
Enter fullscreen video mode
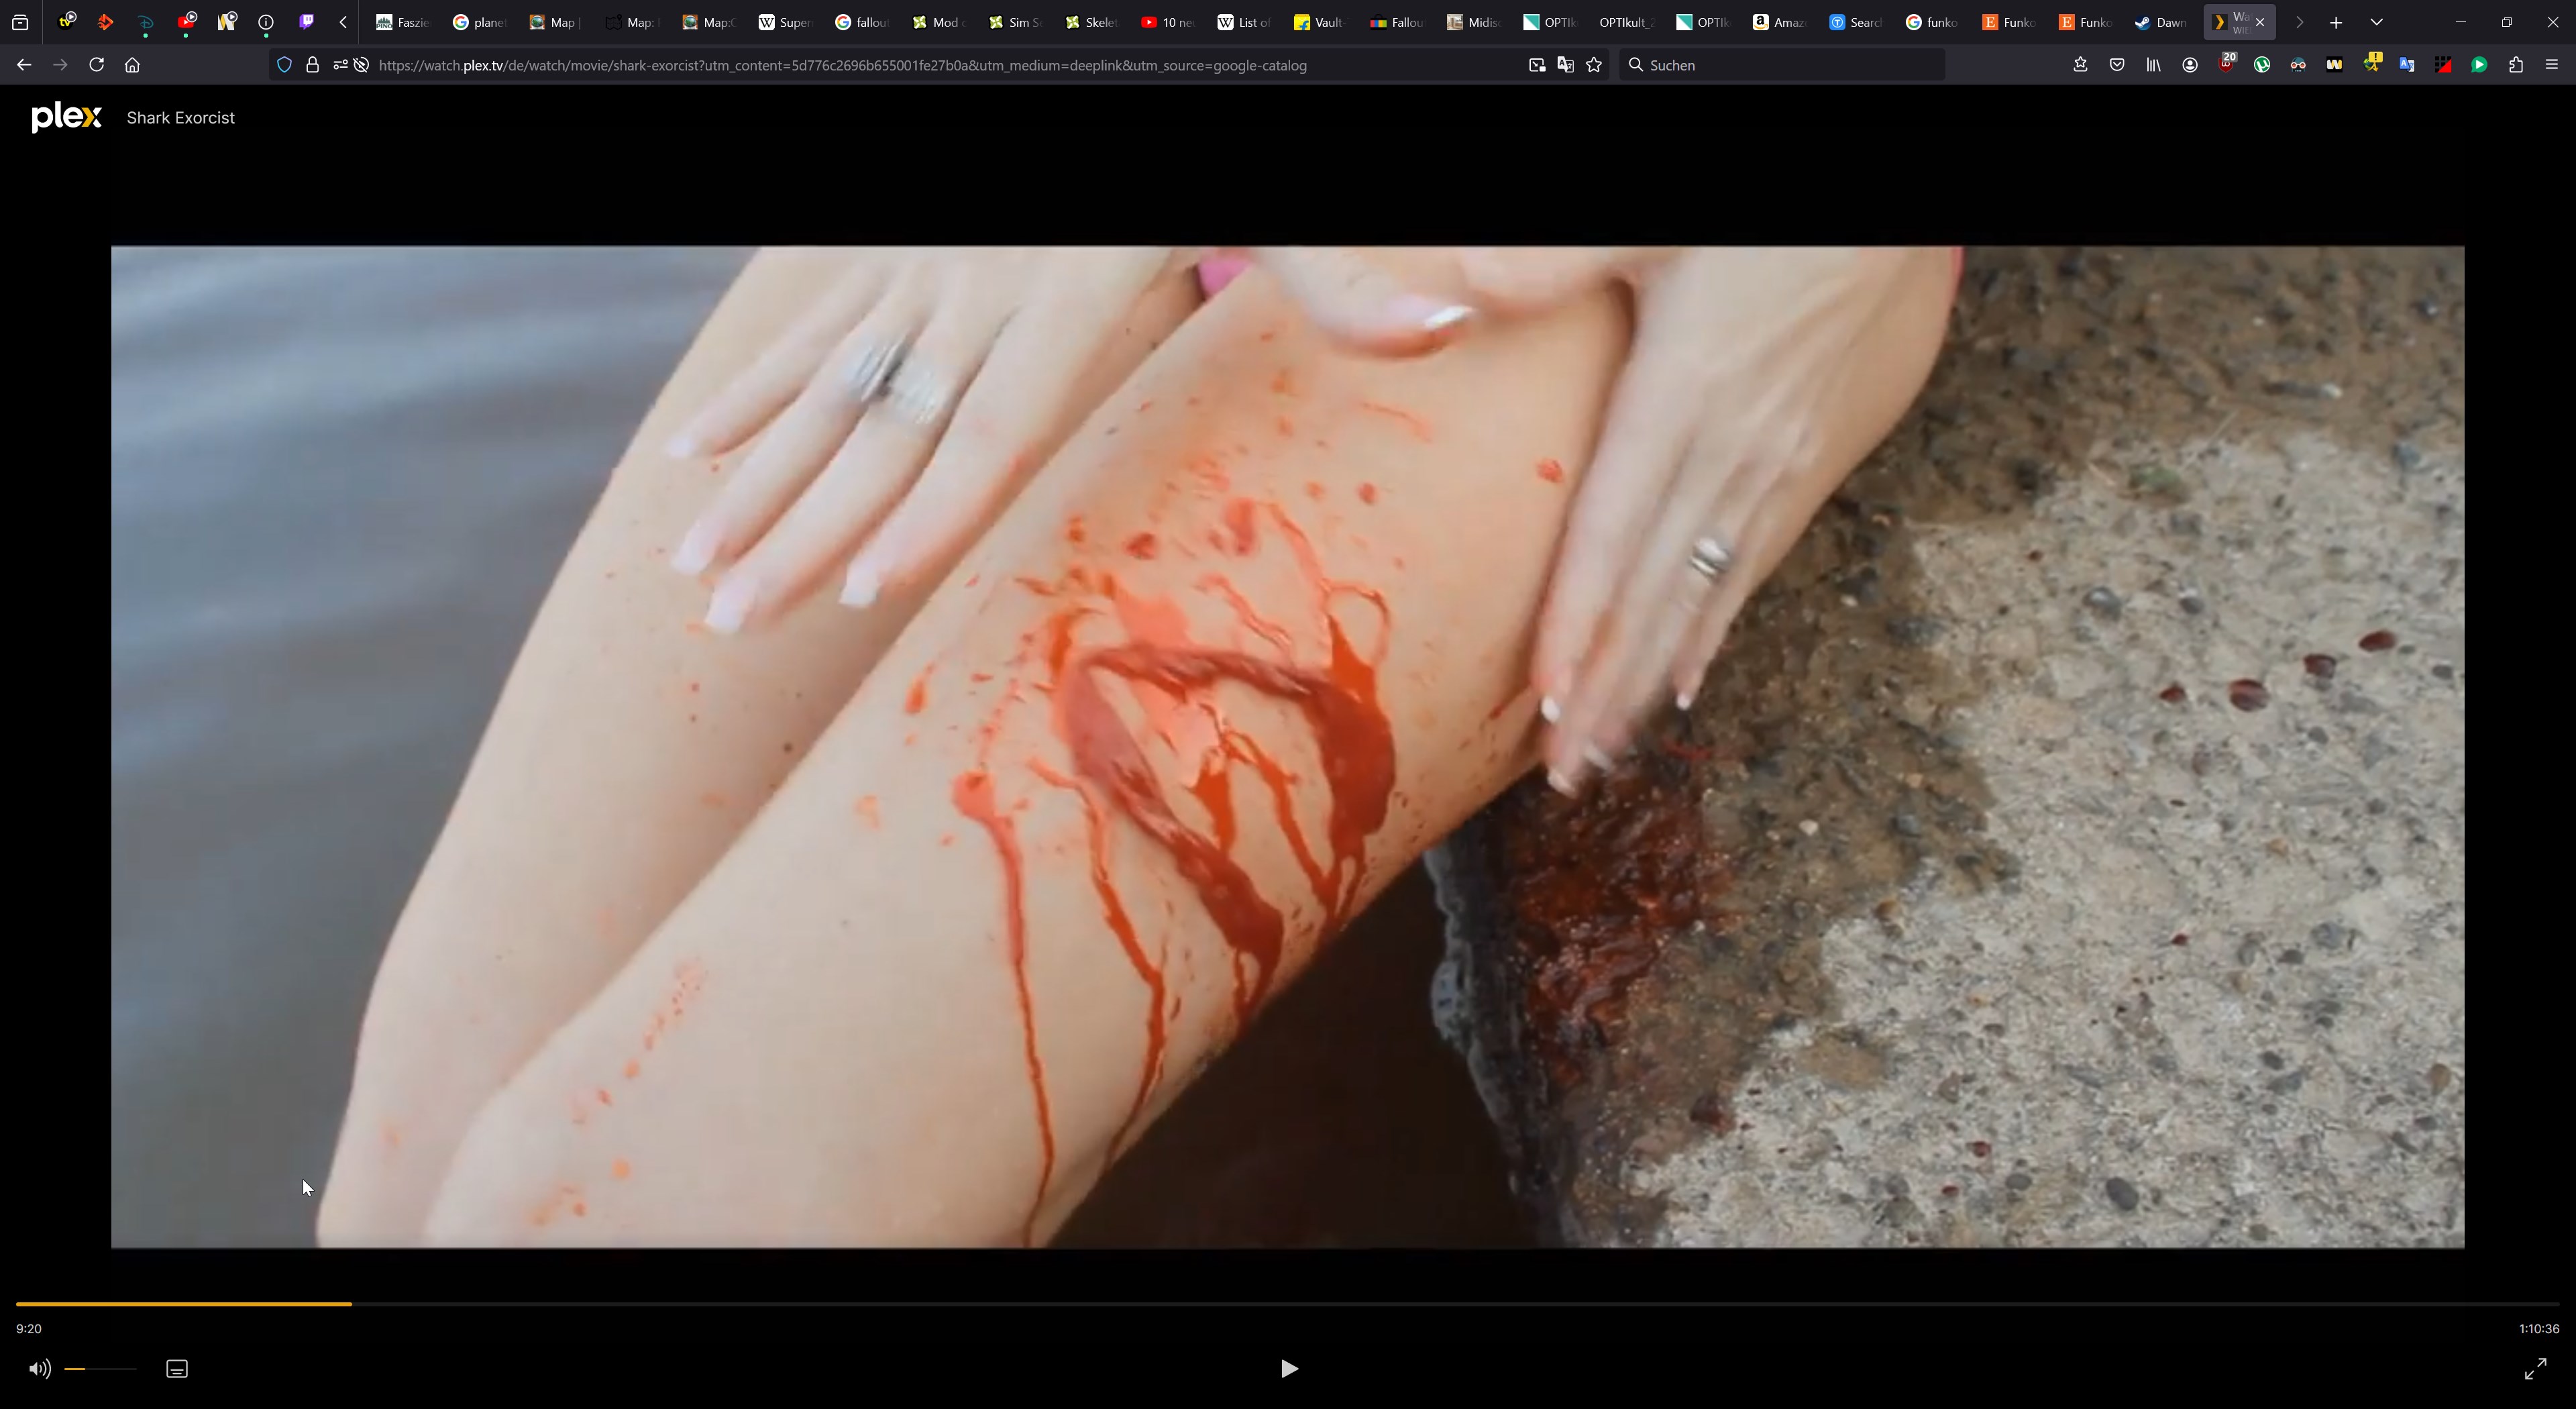tap(2535, 1369)
